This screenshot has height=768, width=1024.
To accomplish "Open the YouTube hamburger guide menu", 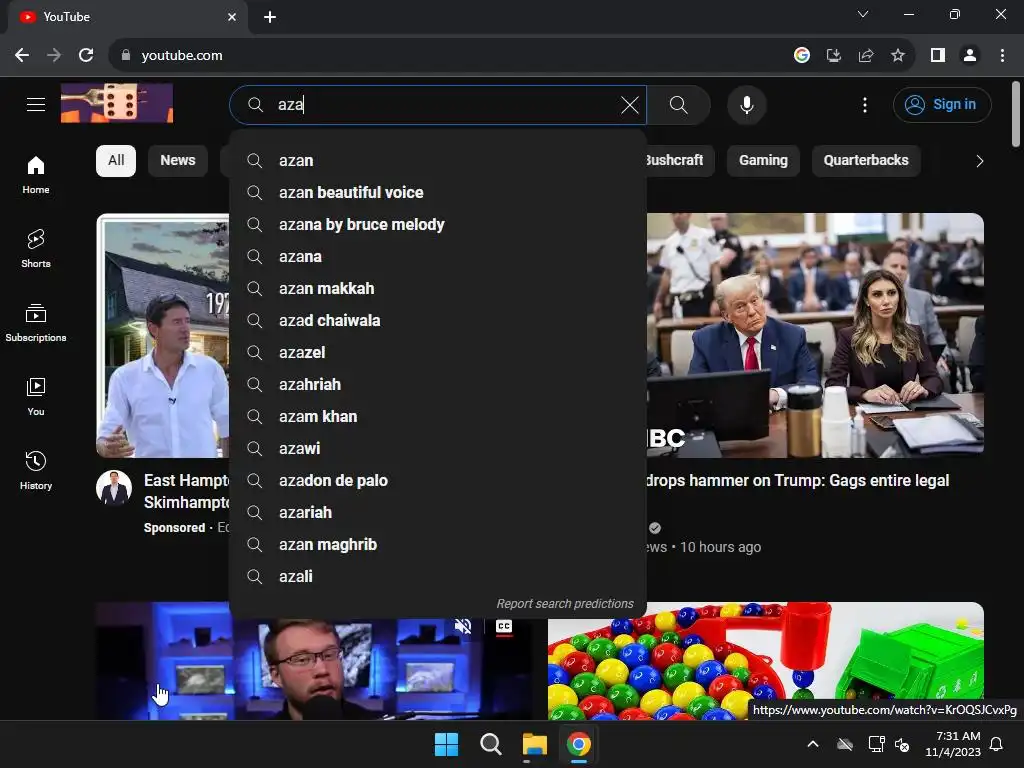I will click(x=36, y=104).
